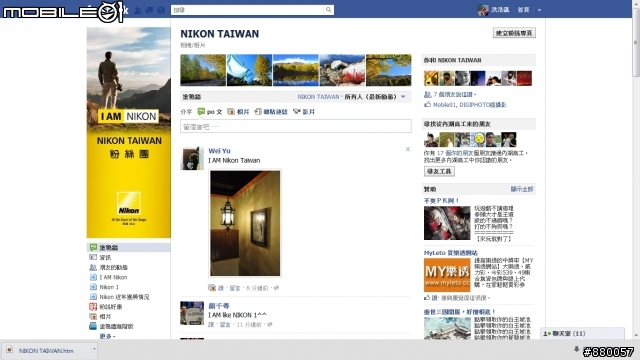This screenshot has height=360, width=640.
Task: Like the 'I AM like NIKON 1' post
Action: pos(211,324)
